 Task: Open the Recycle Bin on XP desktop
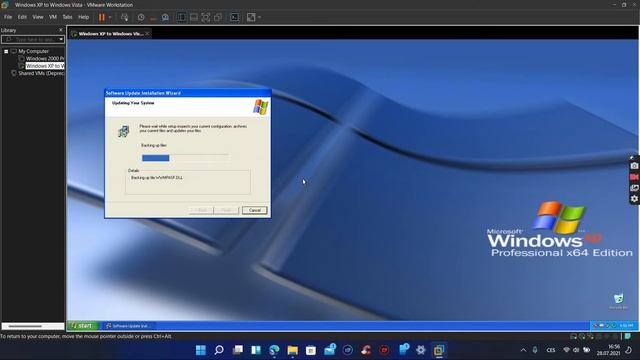[x=619, y=301]
